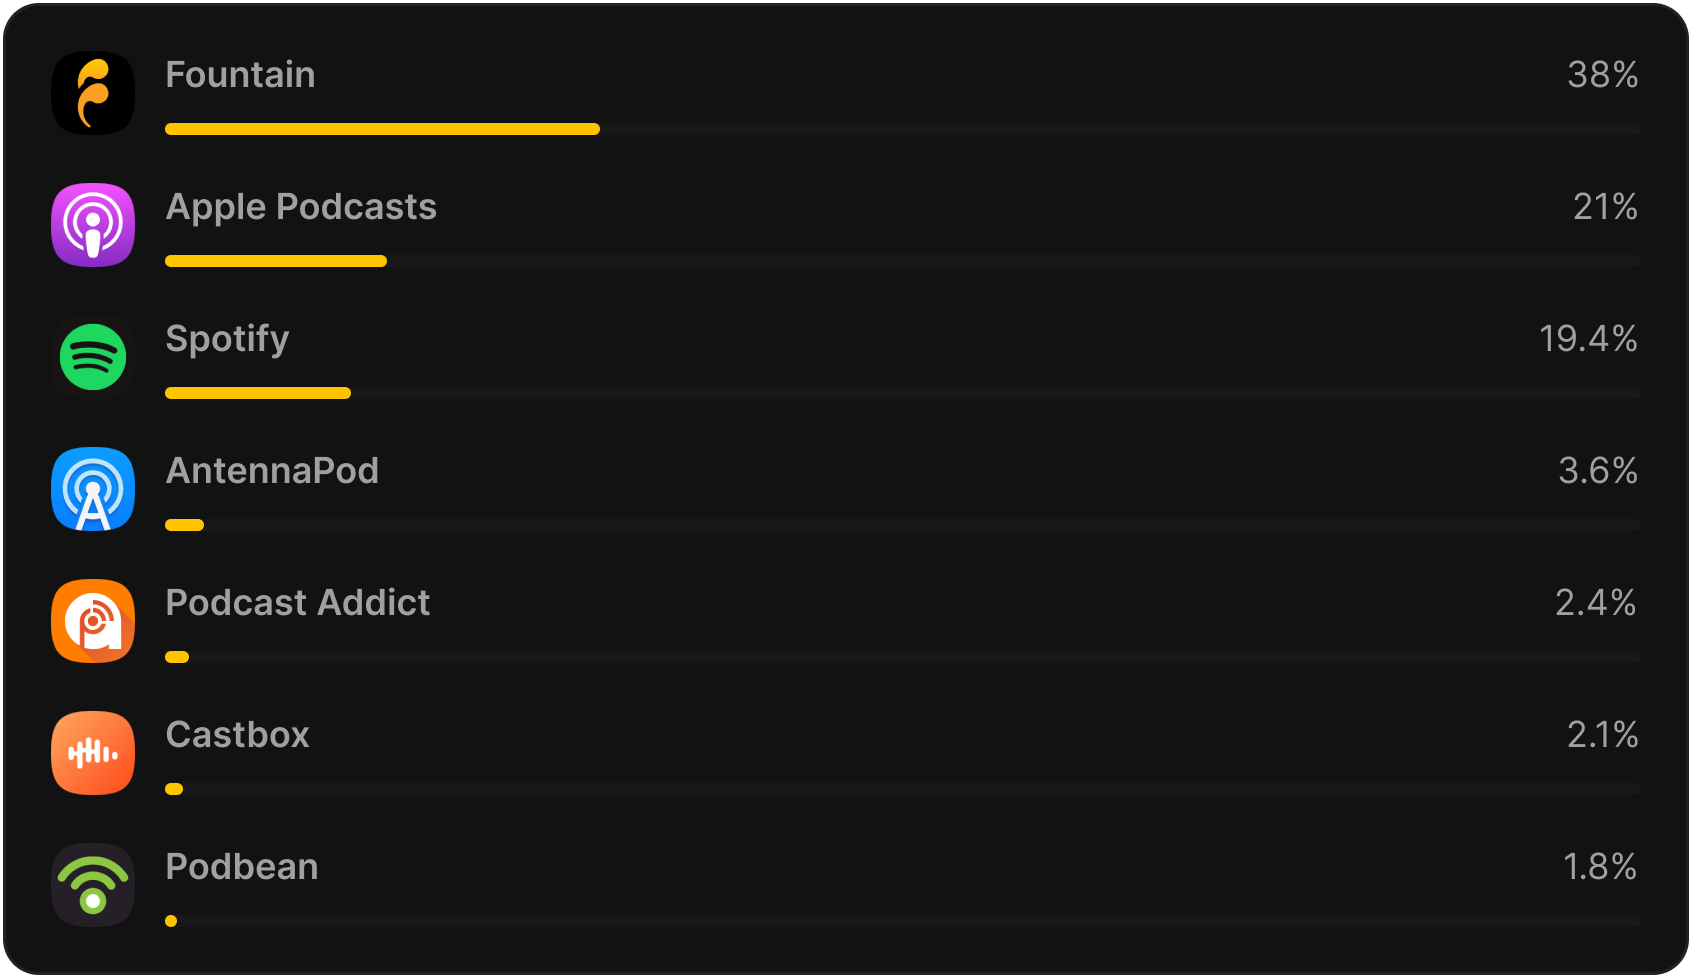Click the 38% value for Fountain
This screenshot has width=1692, height=978.
[1602, 75]
